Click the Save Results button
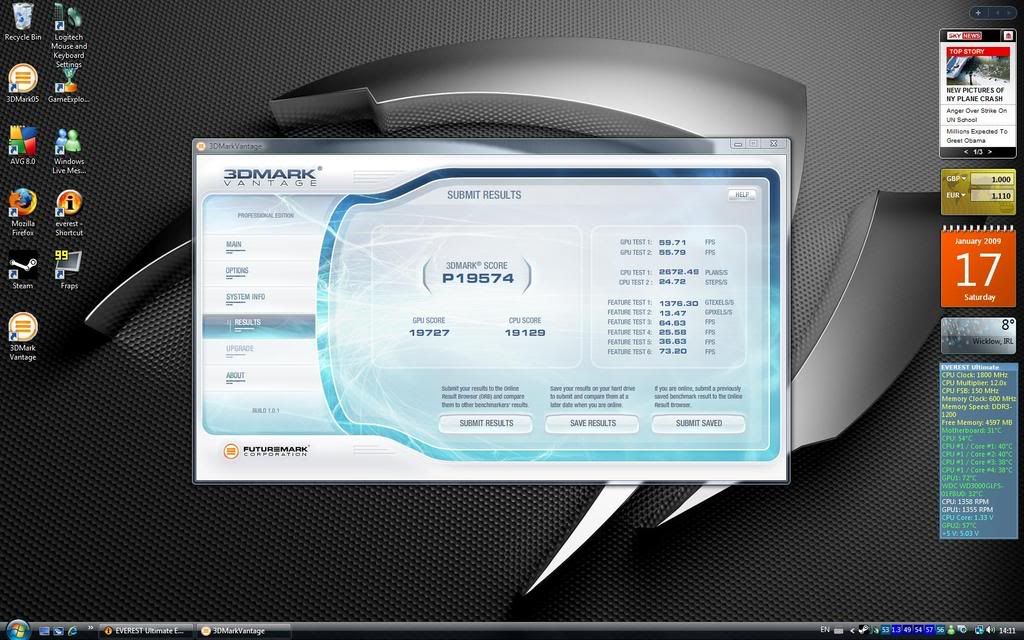Viewport: 1024px width, 640px height. [x=592, y=423]
